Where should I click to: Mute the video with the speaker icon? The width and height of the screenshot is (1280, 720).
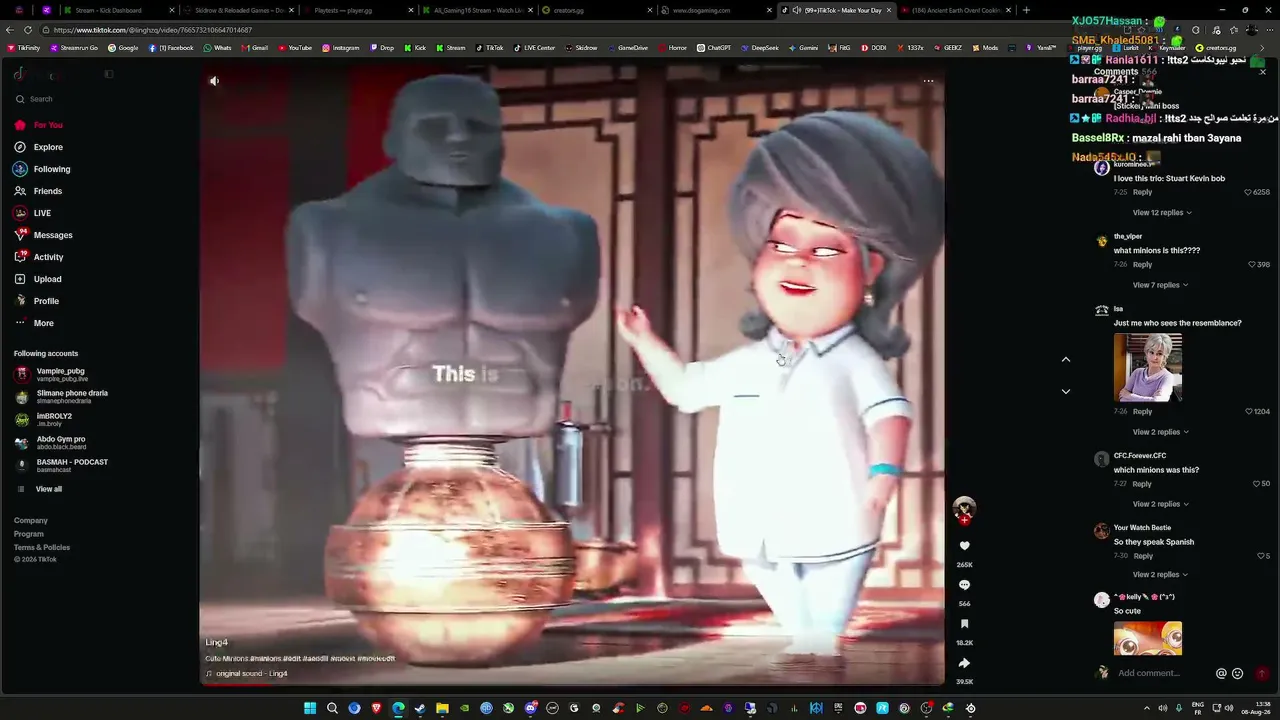click(x=214, y=81)
